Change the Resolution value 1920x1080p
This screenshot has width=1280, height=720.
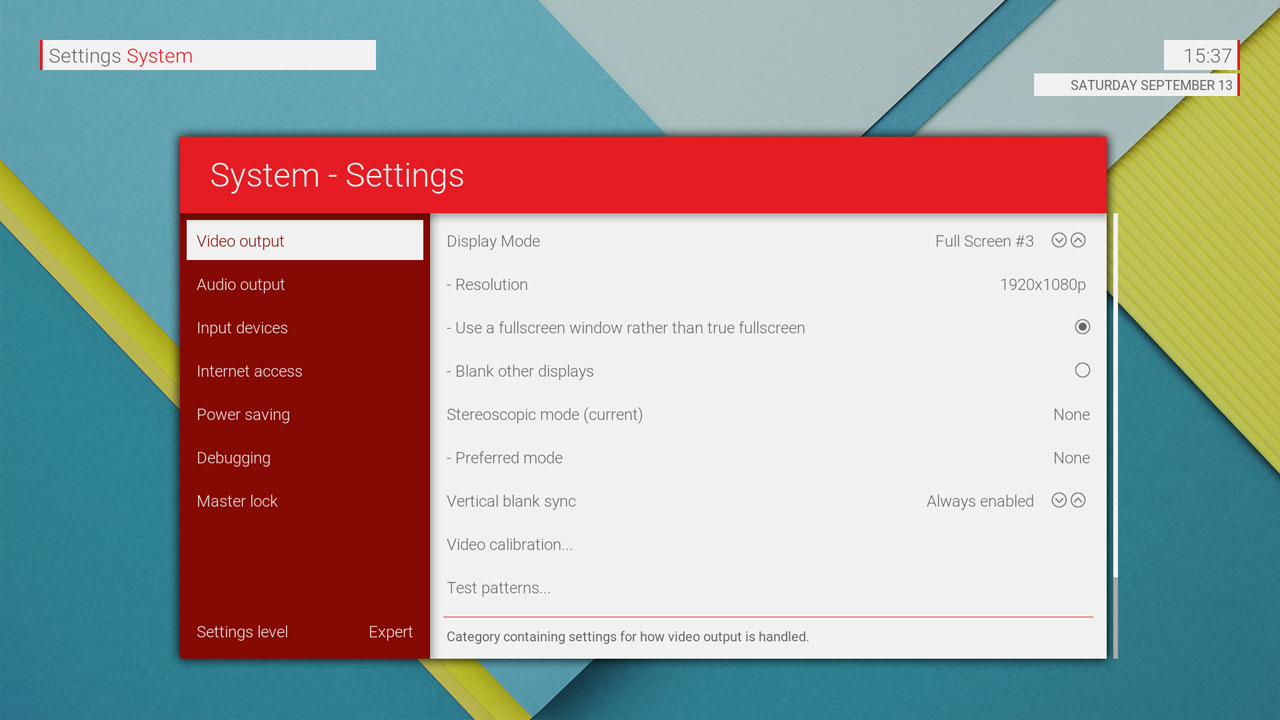[x=1042, y=285]
